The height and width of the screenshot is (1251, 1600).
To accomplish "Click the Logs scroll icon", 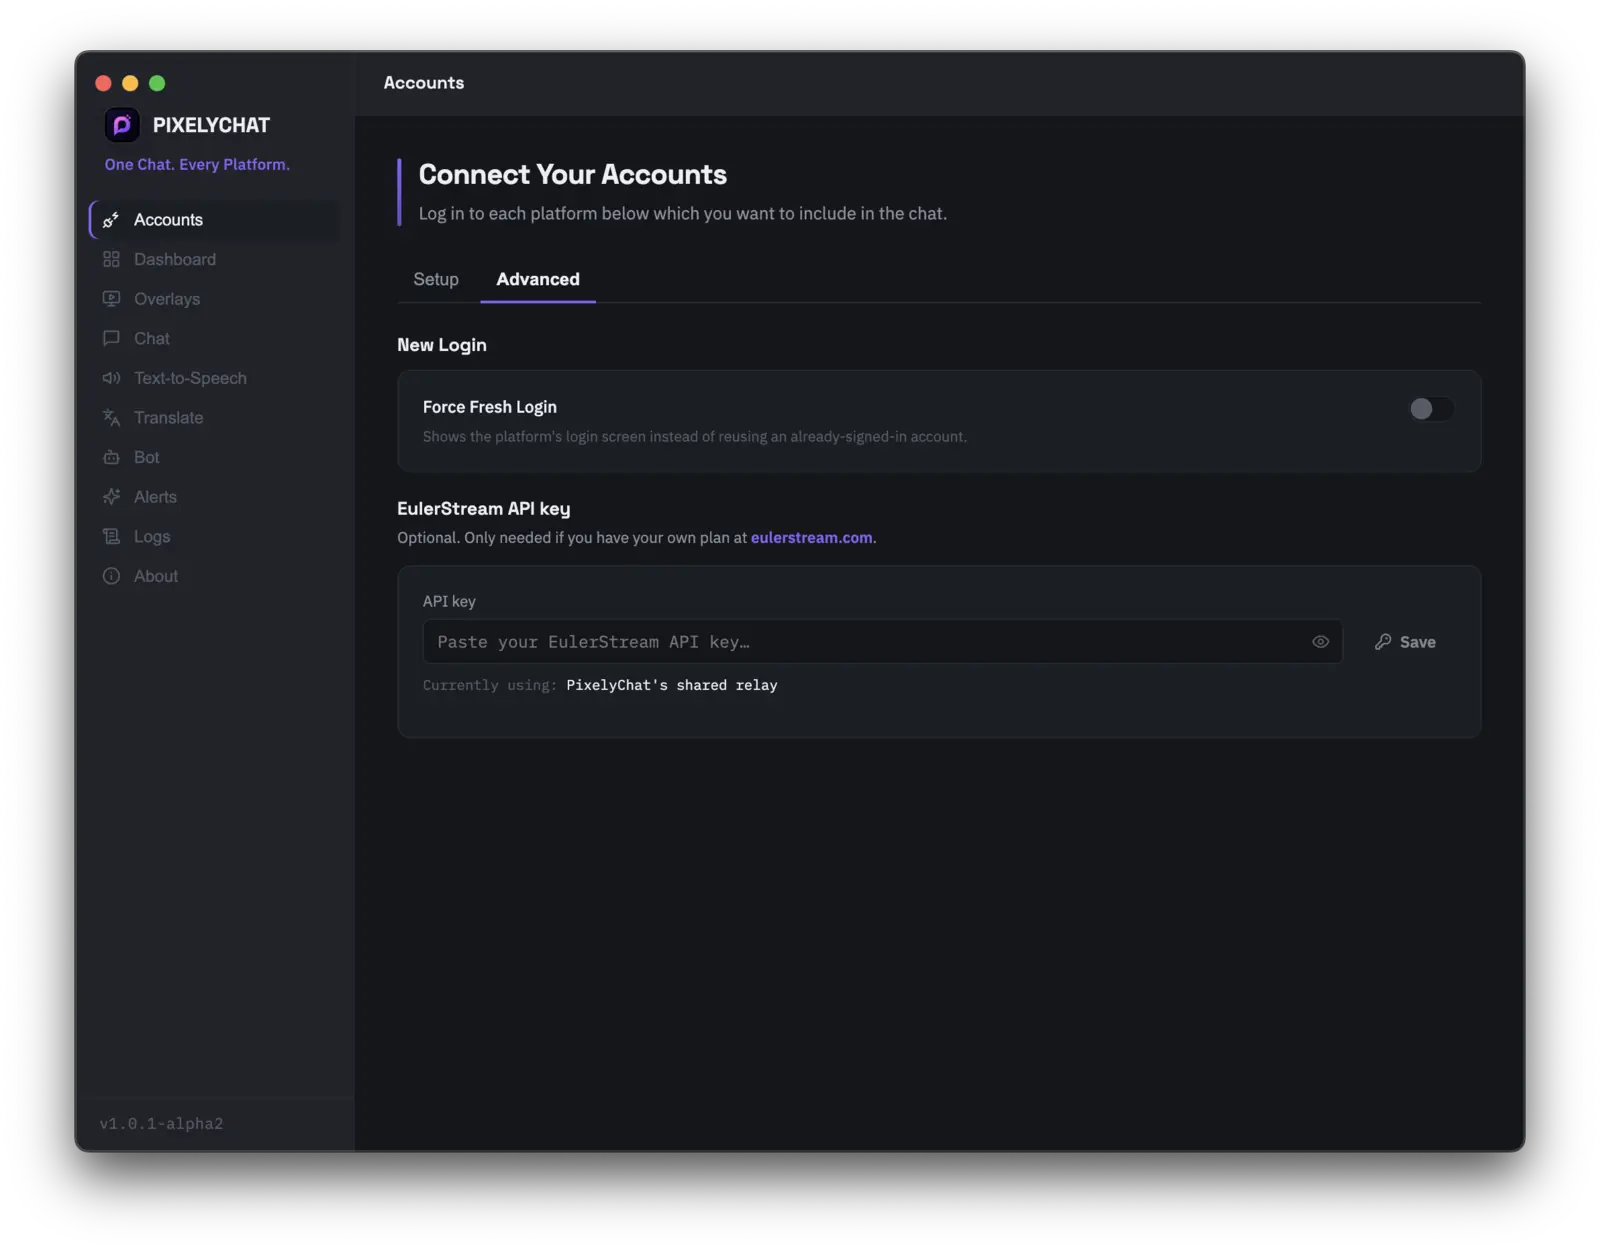I will (111, 536).
